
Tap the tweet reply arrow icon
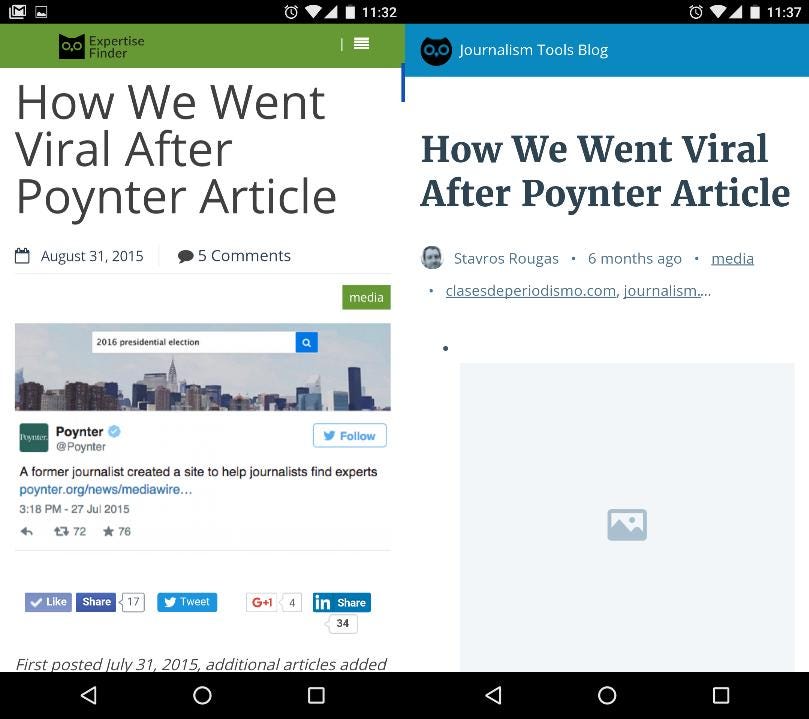pyautogui.click(x=27, y=531)
